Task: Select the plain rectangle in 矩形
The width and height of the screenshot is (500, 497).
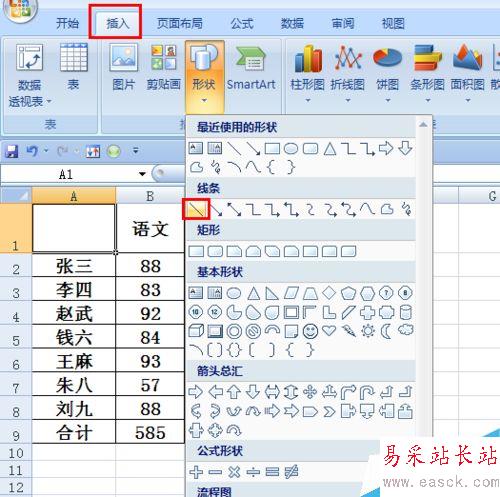Action: coord(196,251)
